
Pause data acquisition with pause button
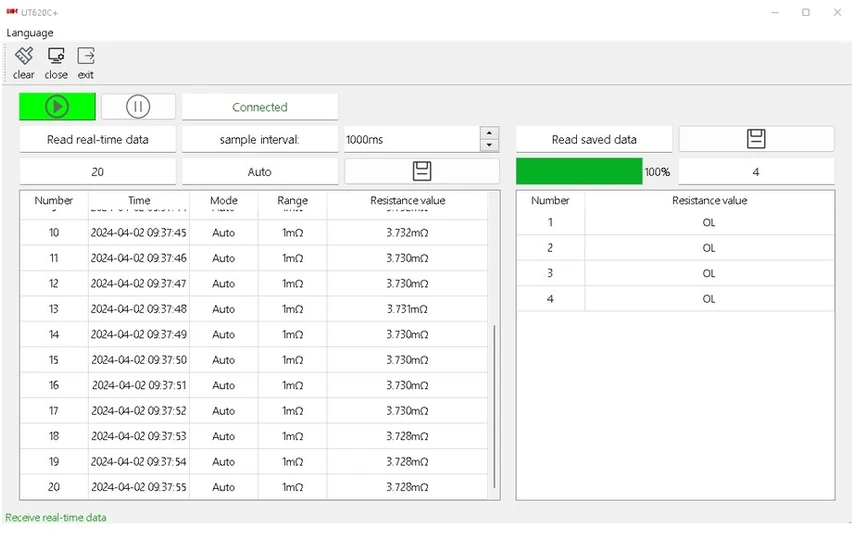pyautogui.click(x=138, y=107)
